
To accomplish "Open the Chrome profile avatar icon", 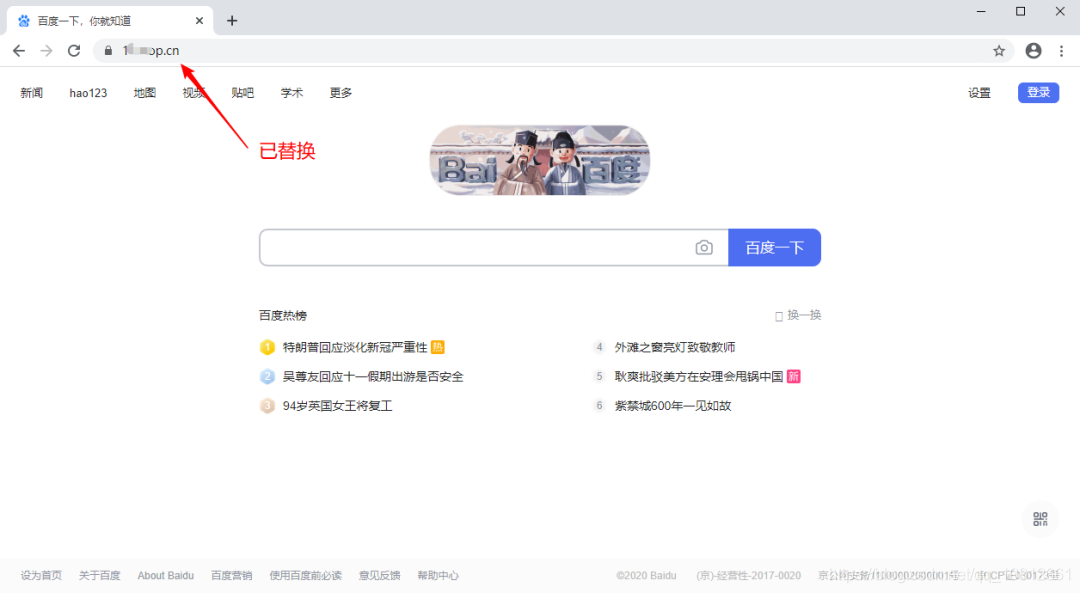I will 1033,50.
